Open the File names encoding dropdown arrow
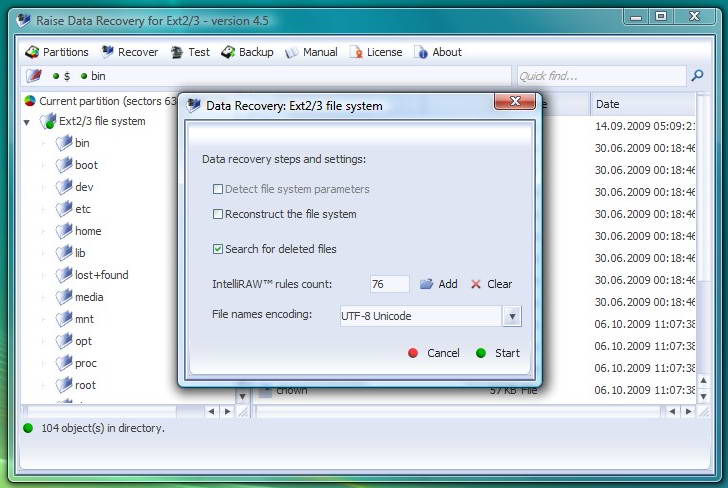Image resolution: width=728 pixels, height=488 pixels. tap(512, 316)
